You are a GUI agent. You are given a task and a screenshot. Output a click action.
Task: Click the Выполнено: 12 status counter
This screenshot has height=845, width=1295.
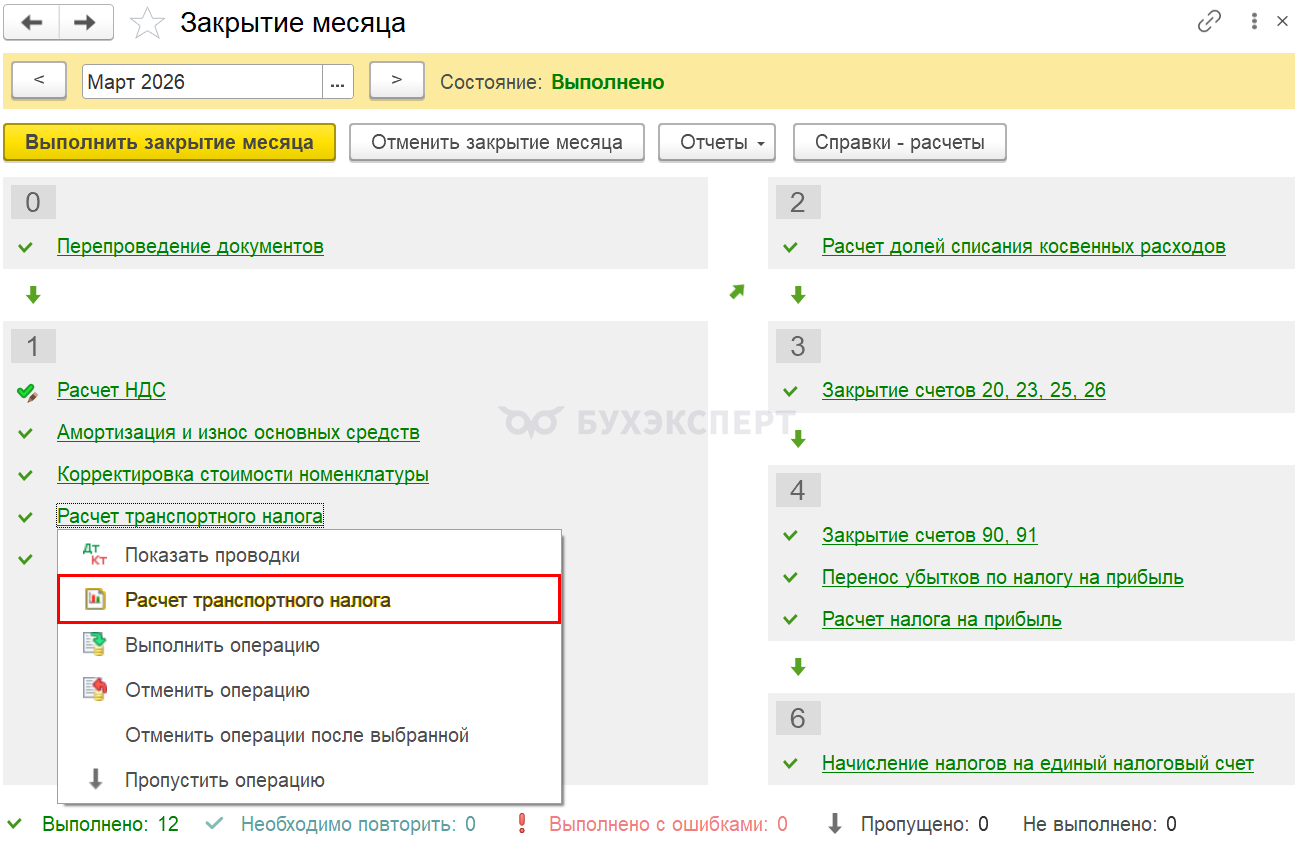(110, 825)
